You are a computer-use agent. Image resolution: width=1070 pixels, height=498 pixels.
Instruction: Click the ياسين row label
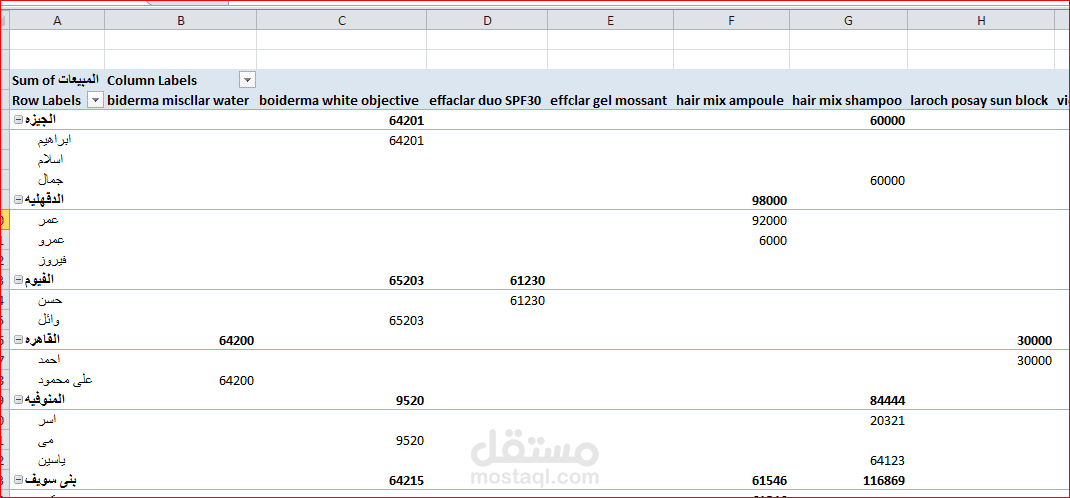[x=52, y=460]
